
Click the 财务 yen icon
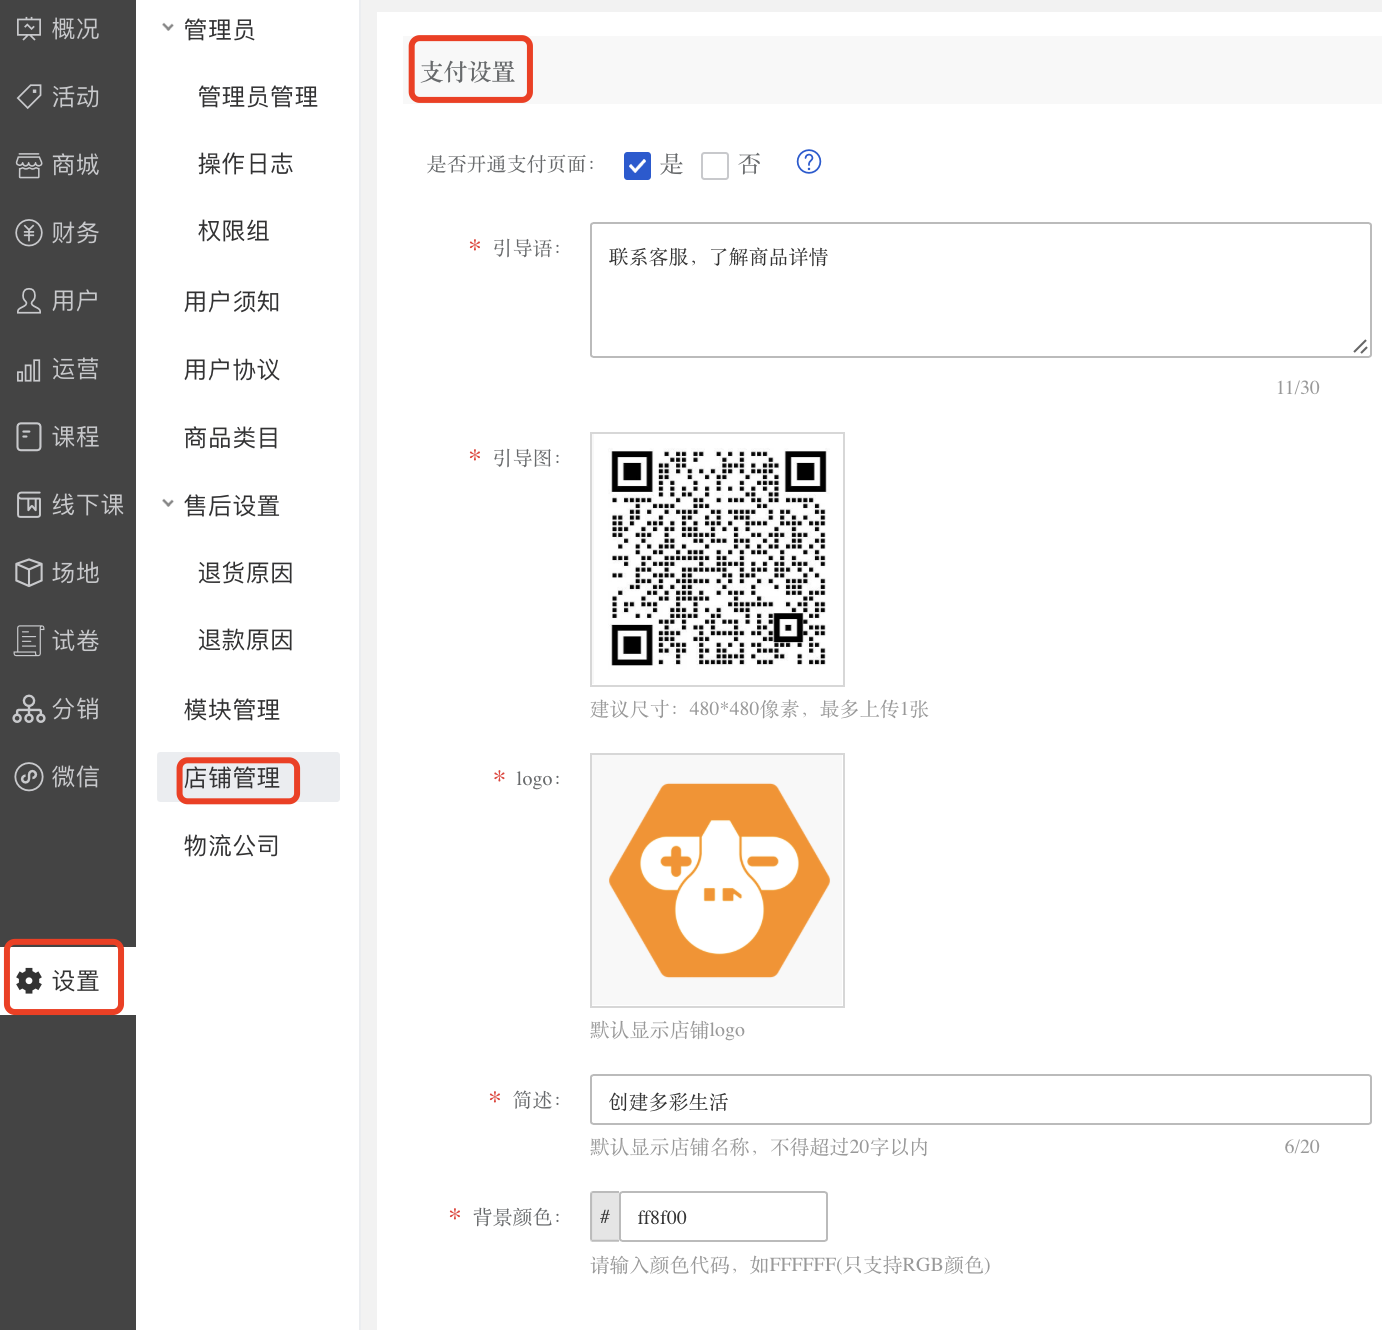pyautogui.click(x=29, y=233)
